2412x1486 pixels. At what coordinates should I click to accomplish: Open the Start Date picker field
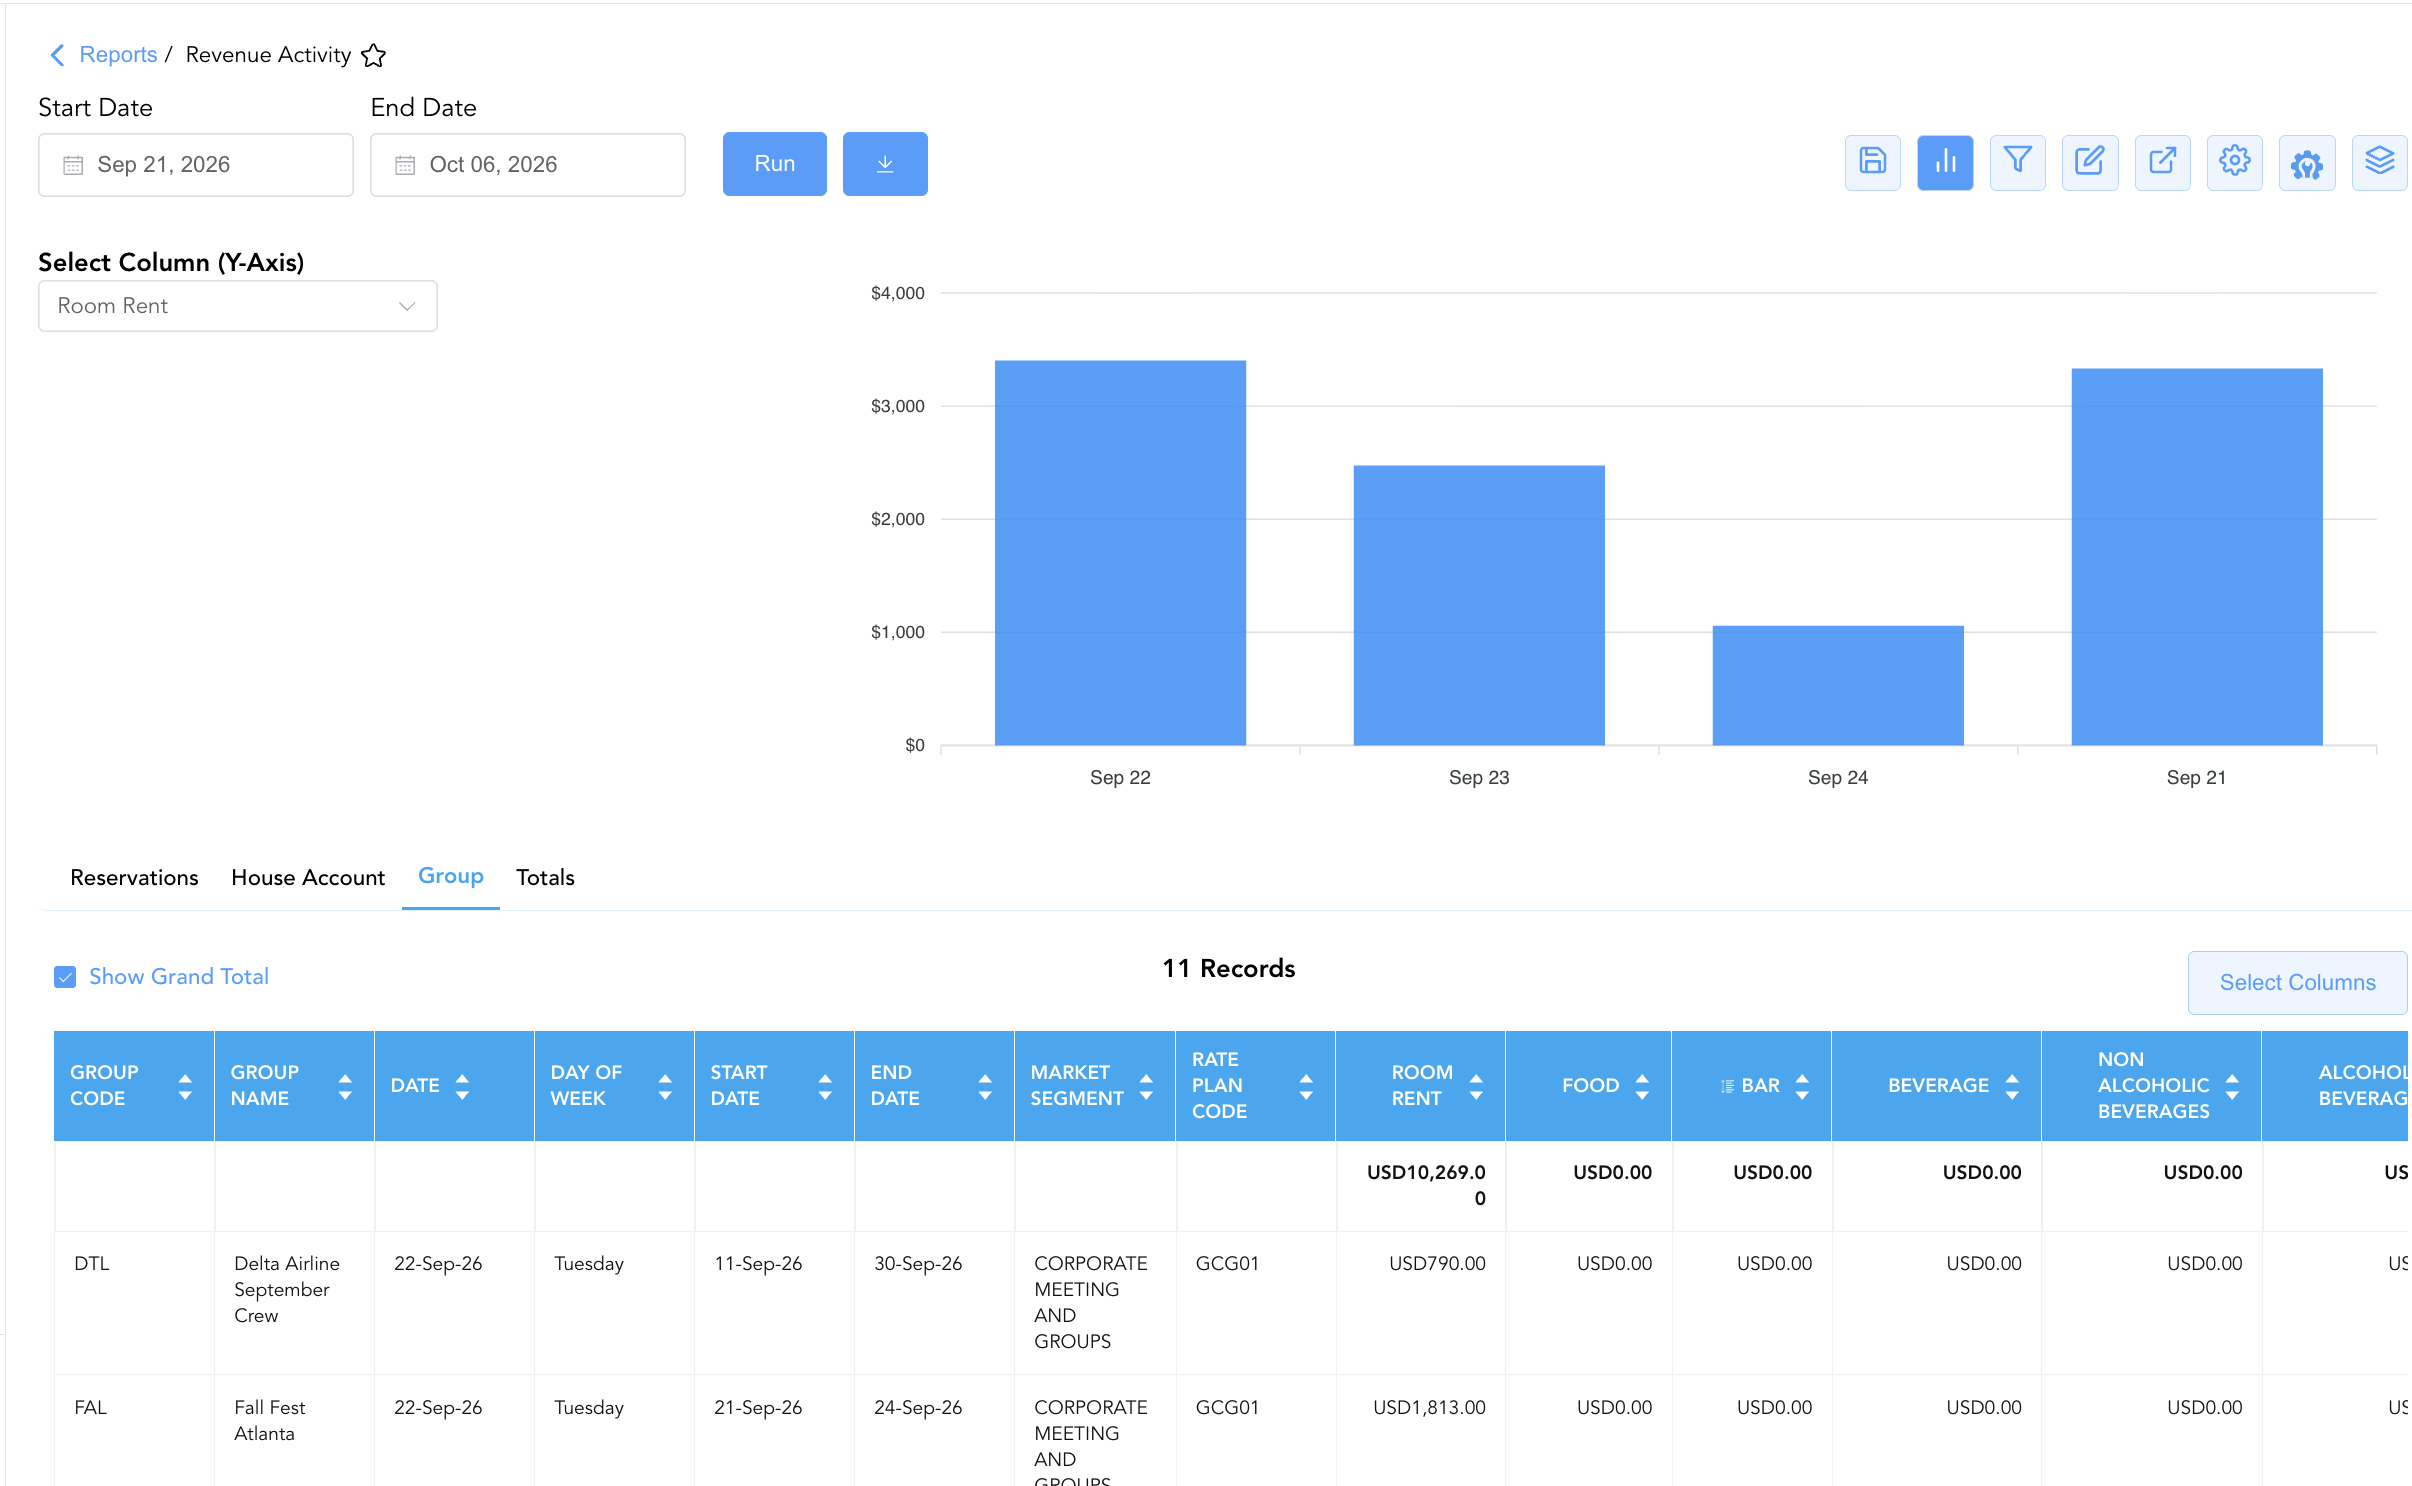[x=195, y=165]
